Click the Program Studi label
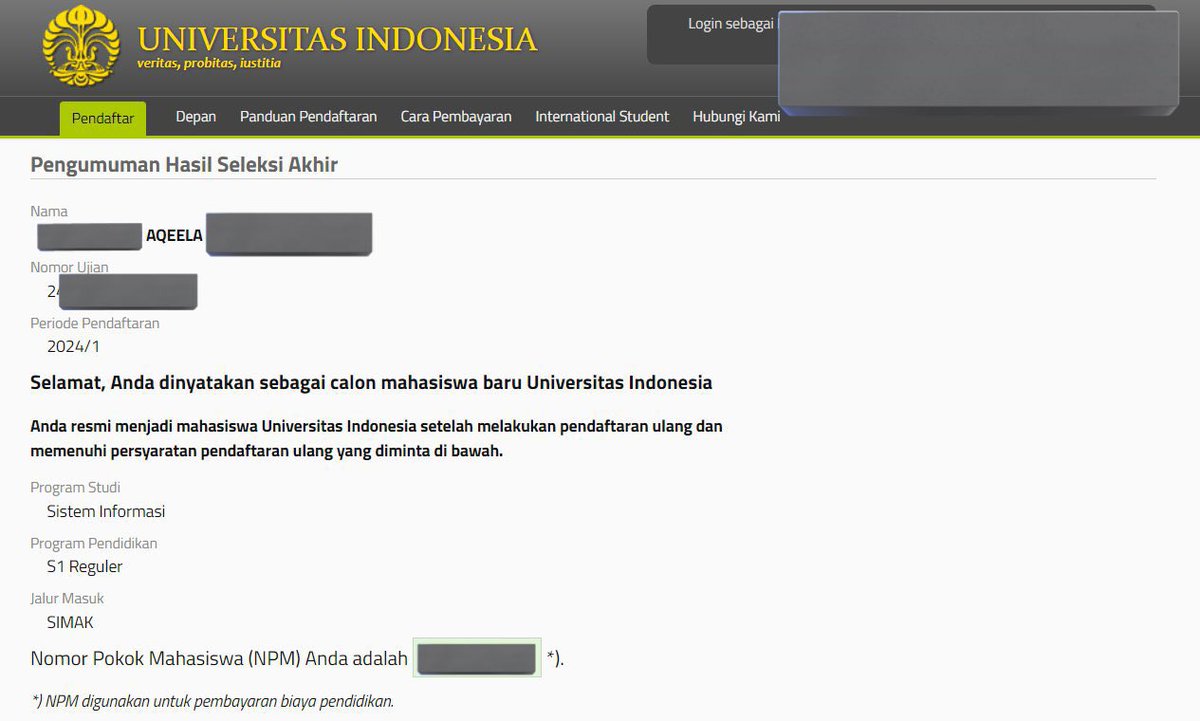Image resolution: width=1200 pixels, height=721 pixels. pyautogui.click(x=75, y=488)
